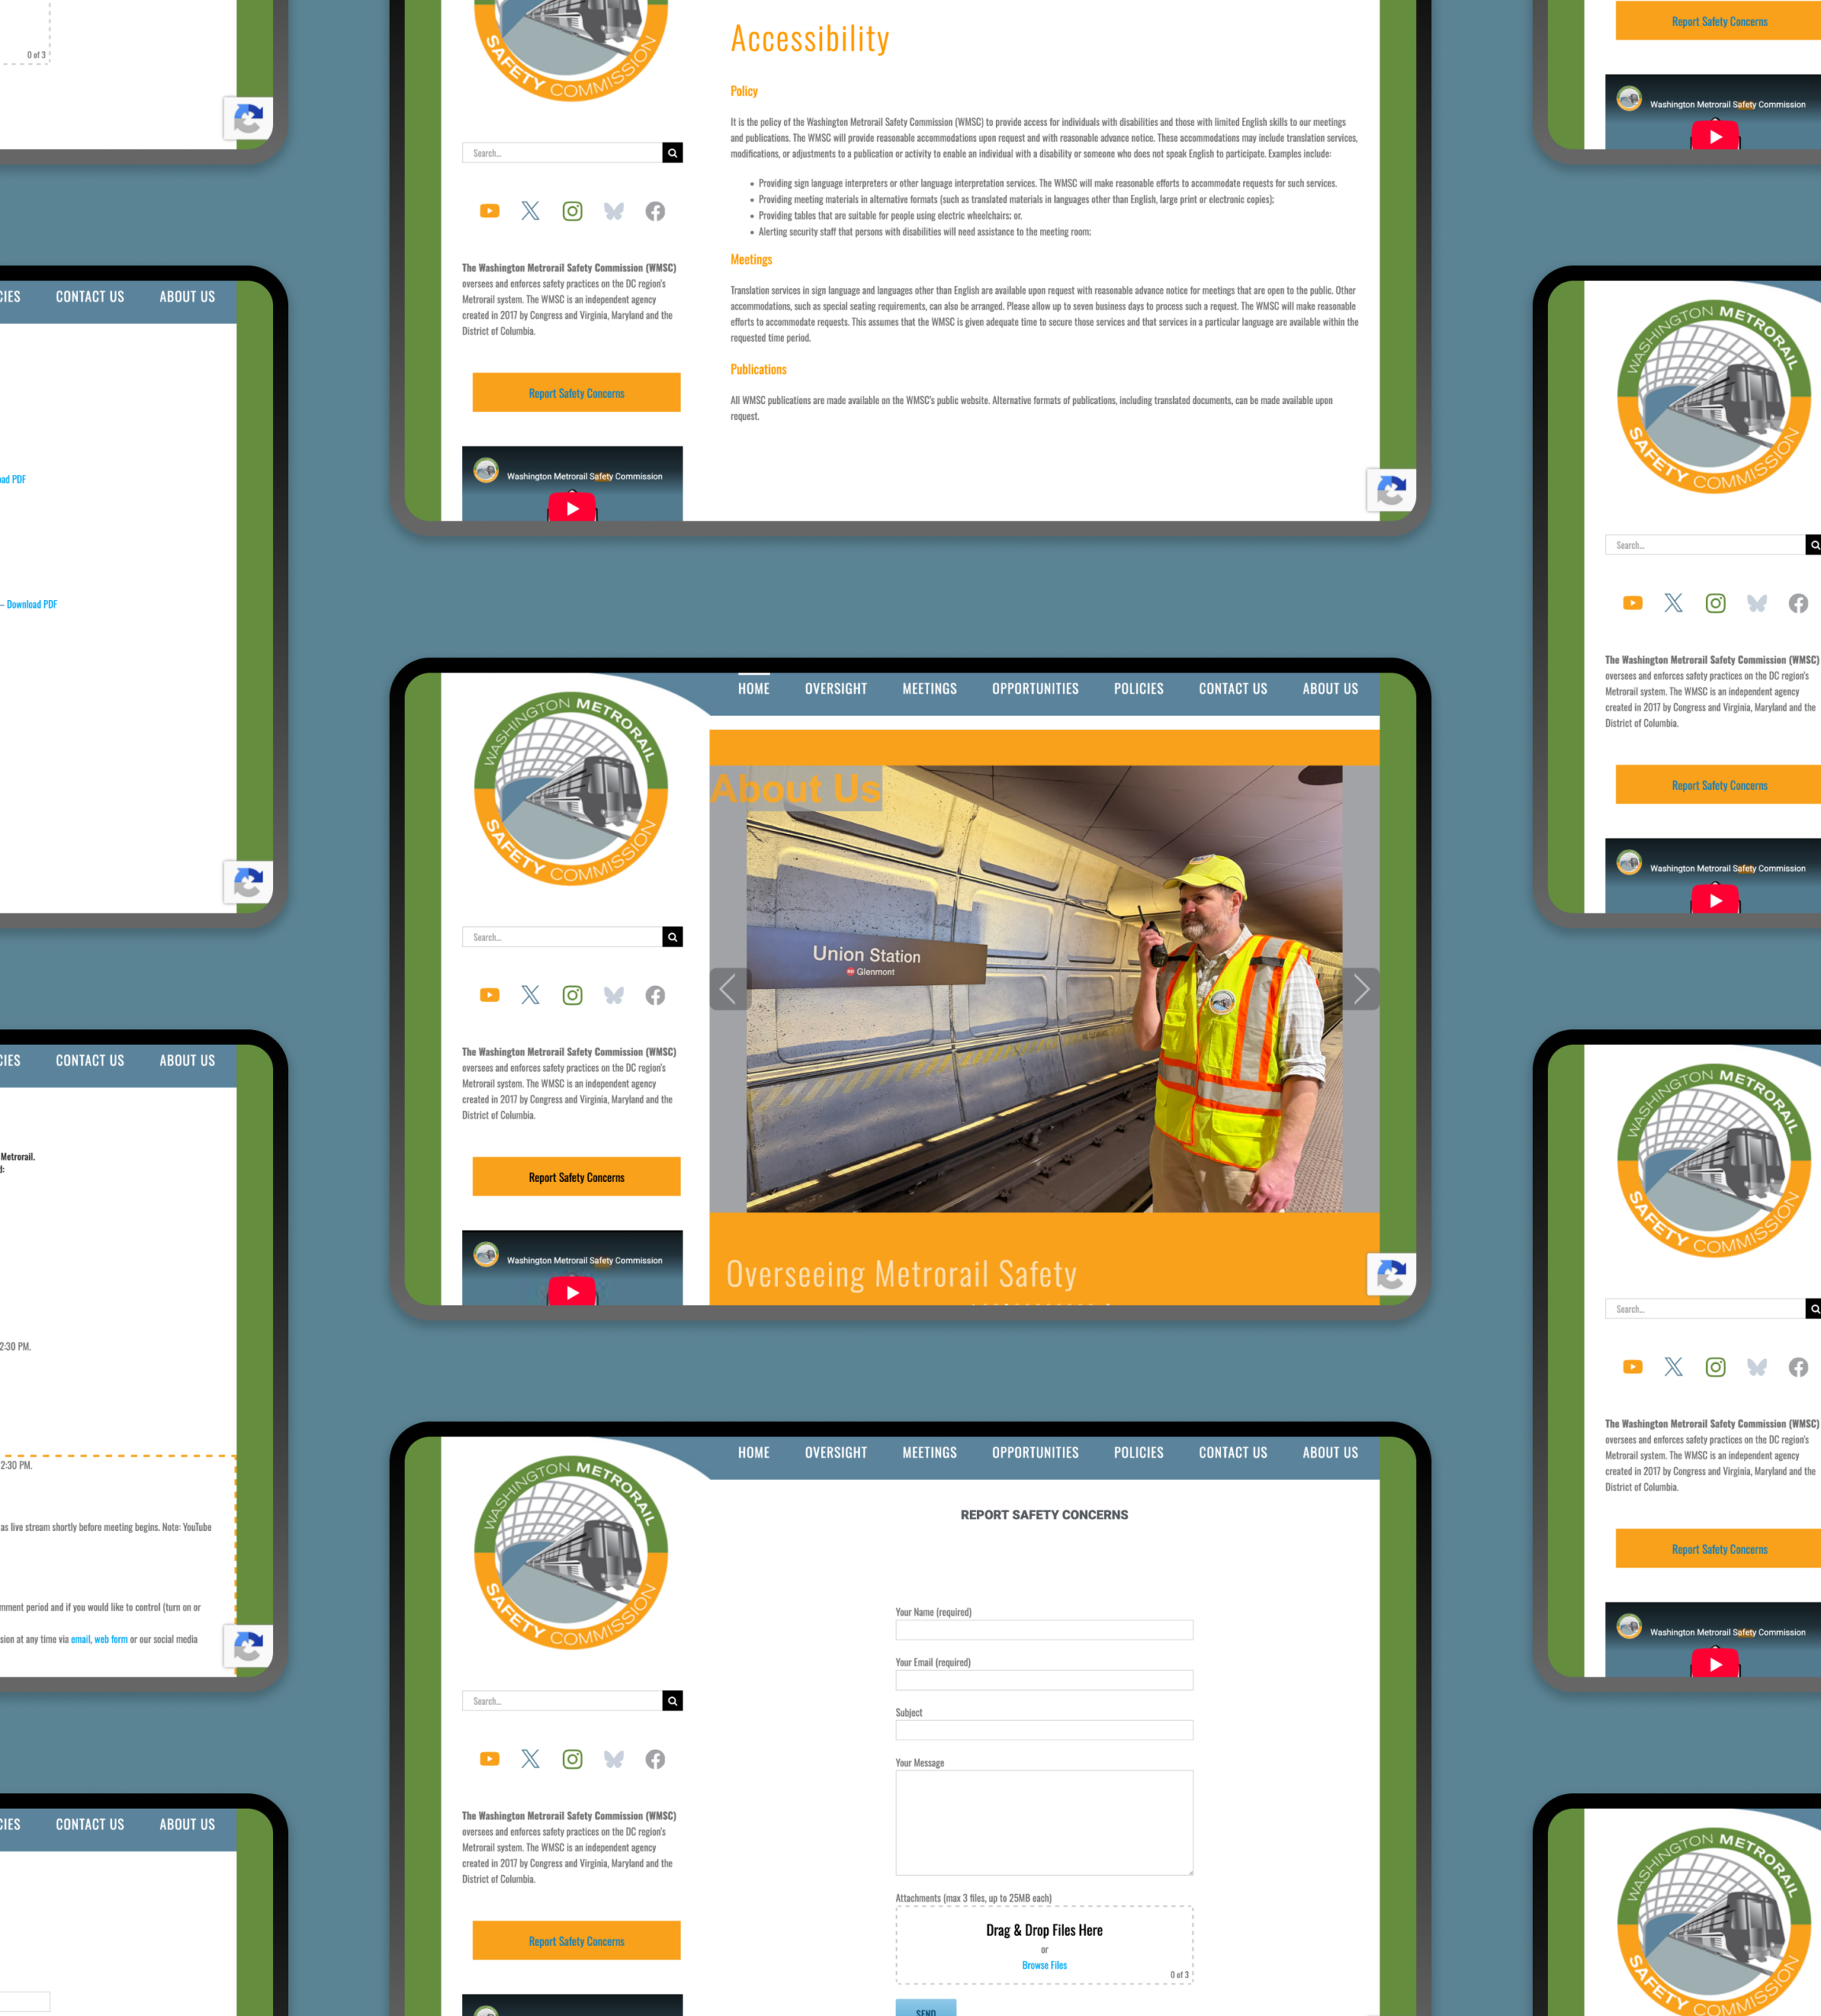Image resolution: width=1821 pixels, height=2016 pixels.
Task: Open YouTube icon on the Union Station home tablet
Action: (x=489, y=995)
